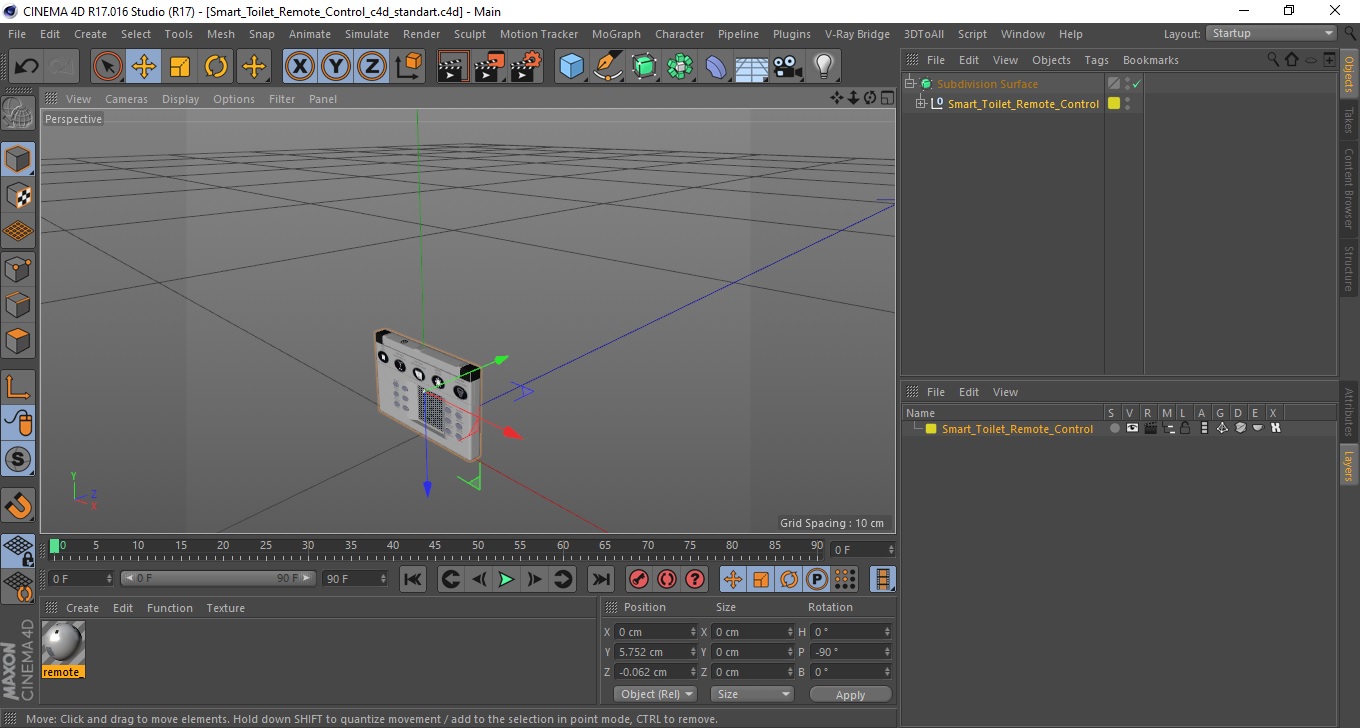Open Object Manager Tags menu

1096,60
